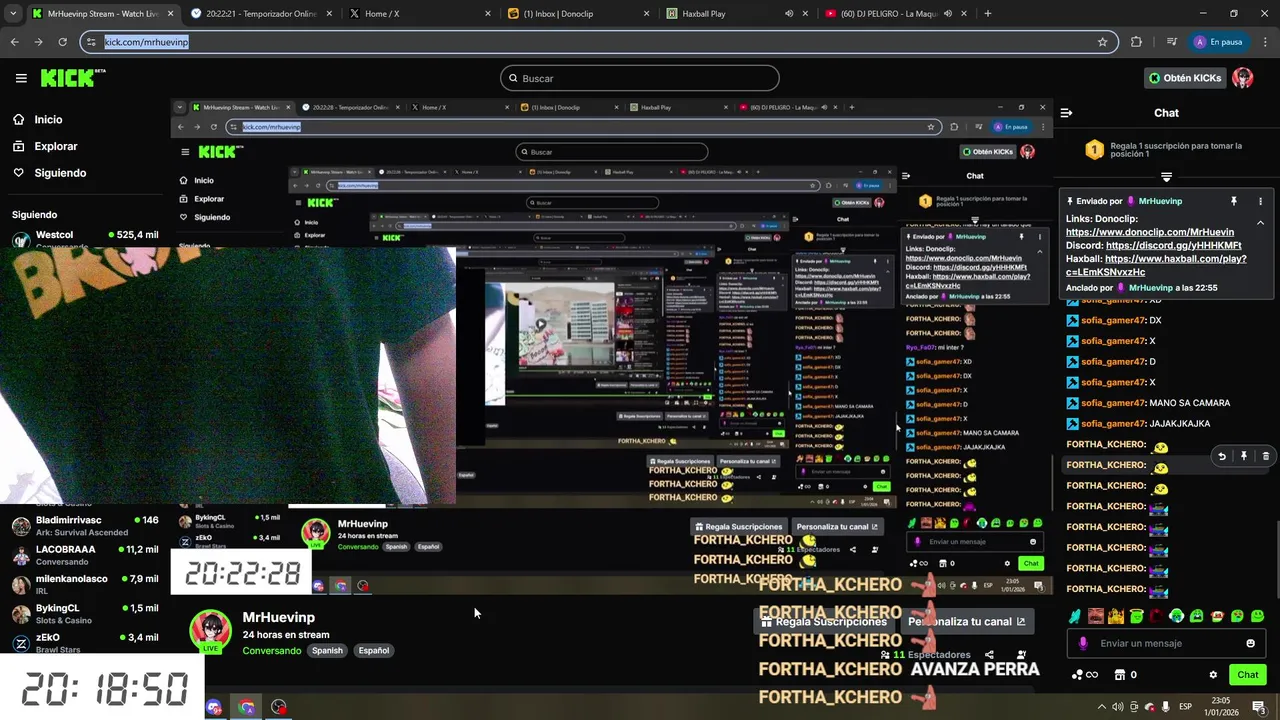Focus the Enviar un mensaje input
Viewport: 1280px width, 720px height.
click(x=1165, y=643)
